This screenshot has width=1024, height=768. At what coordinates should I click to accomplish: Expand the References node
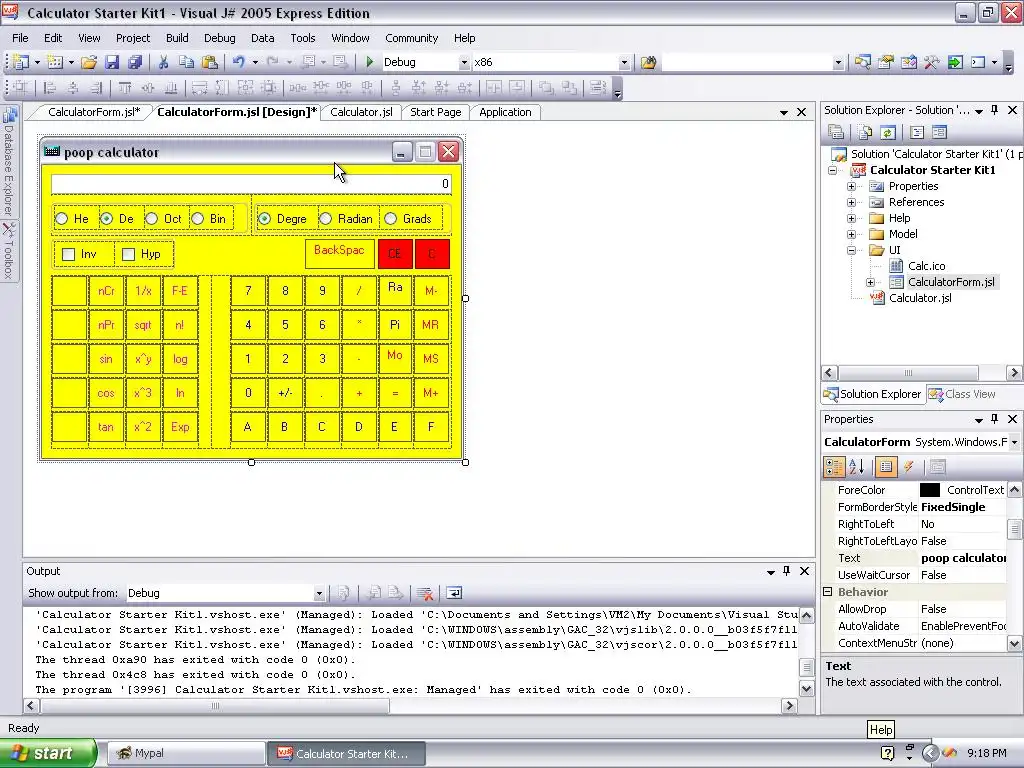[852, 202]
